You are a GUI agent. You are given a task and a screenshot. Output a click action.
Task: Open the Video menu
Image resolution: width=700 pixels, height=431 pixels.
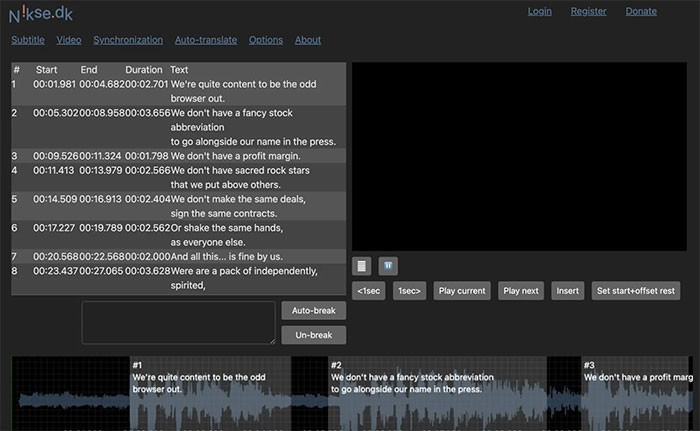pyautogui.click(x=69, y=40)
